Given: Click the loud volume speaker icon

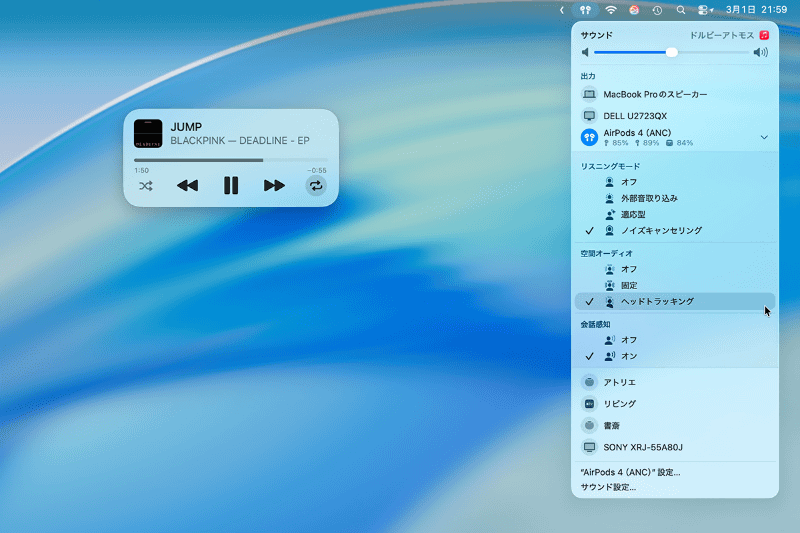Looking at the screenshot, I should coord(761,53).
